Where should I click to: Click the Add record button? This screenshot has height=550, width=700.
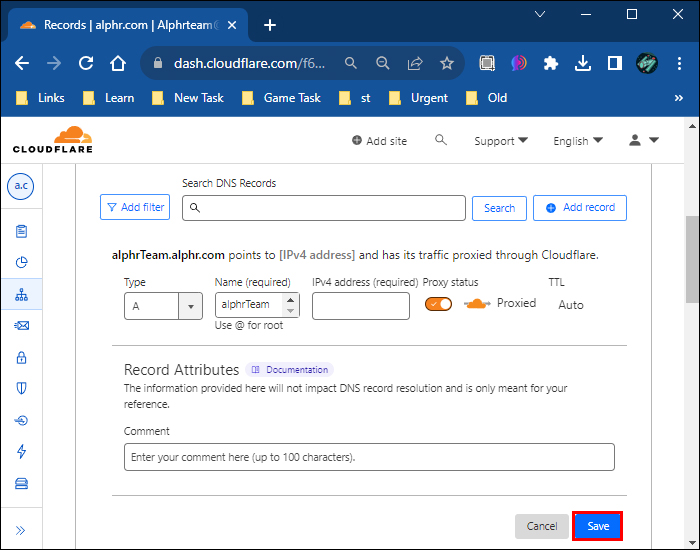point(579,208)
